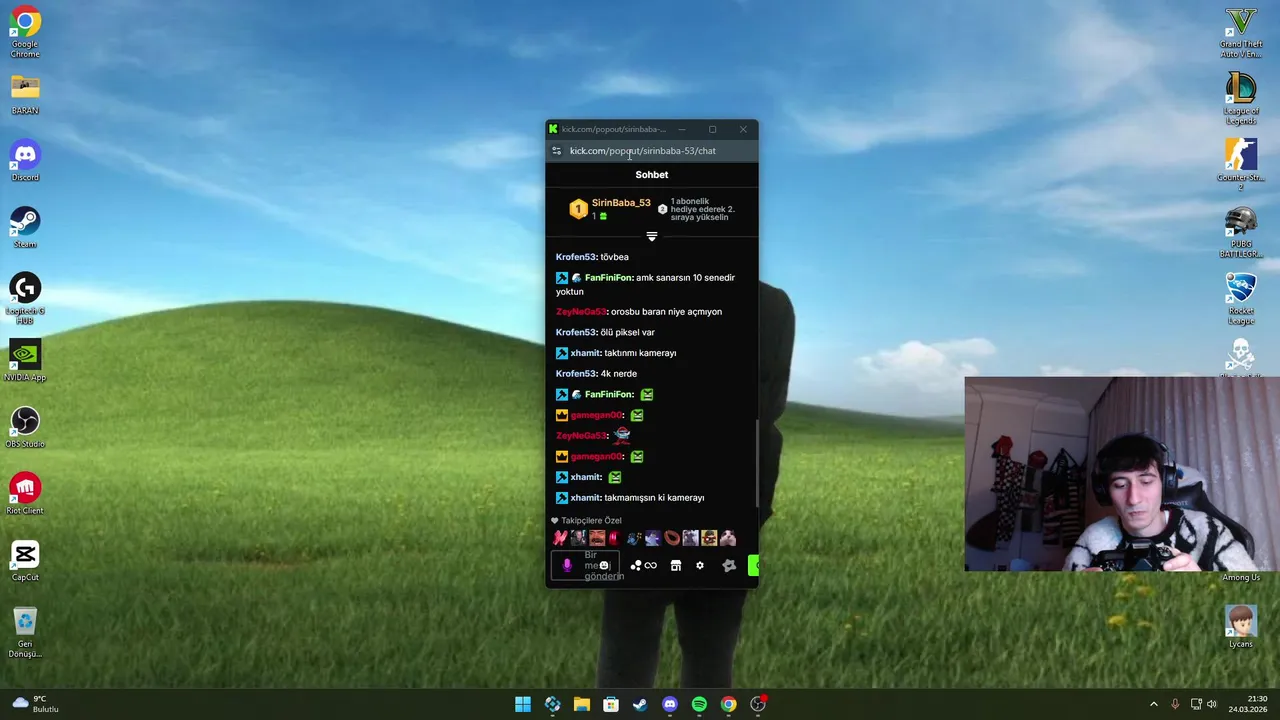Launch Counter-Strike 2 desktop shortcut
1280x720 pixels.
1241,165
